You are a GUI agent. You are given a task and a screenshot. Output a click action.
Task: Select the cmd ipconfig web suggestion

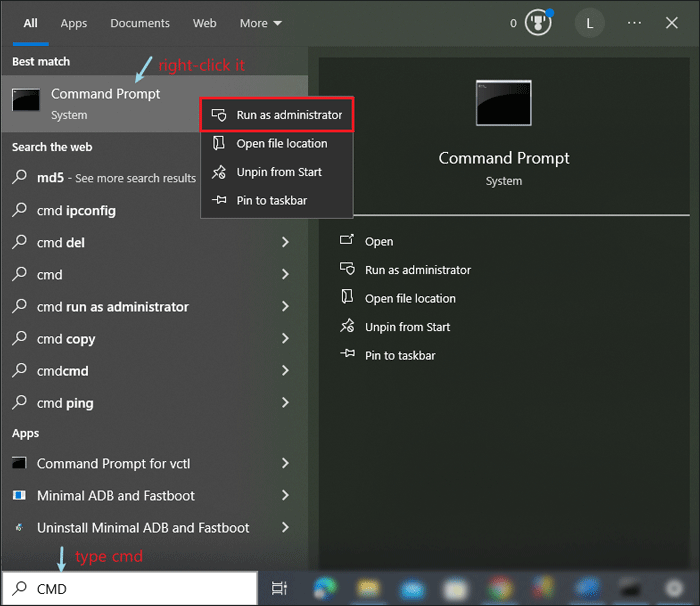(76, 210)
